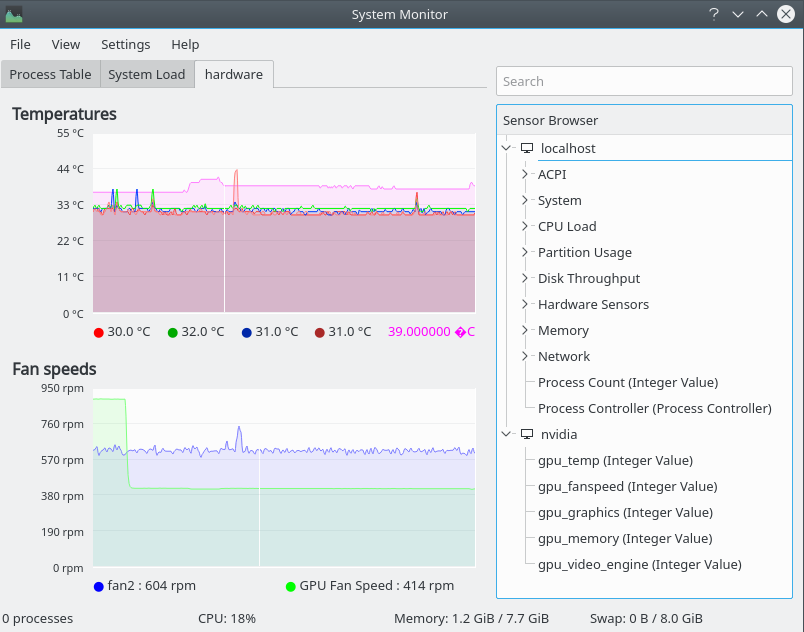Image resolution: width=804 pixels, height=632 pixels.
Task: Click the Sensor Browser column header
Action: (x=644, y=120)
